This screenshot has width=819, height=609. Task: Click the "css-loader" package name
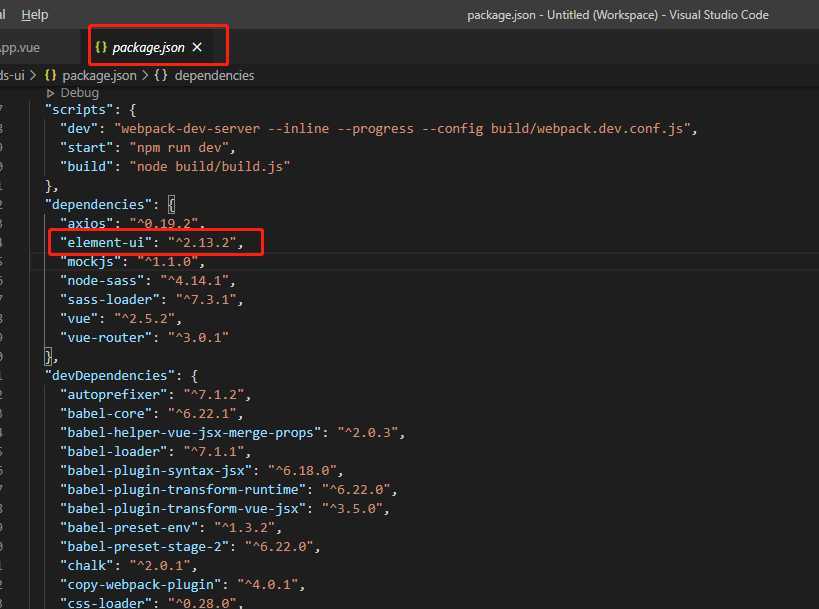pos(106,603)
